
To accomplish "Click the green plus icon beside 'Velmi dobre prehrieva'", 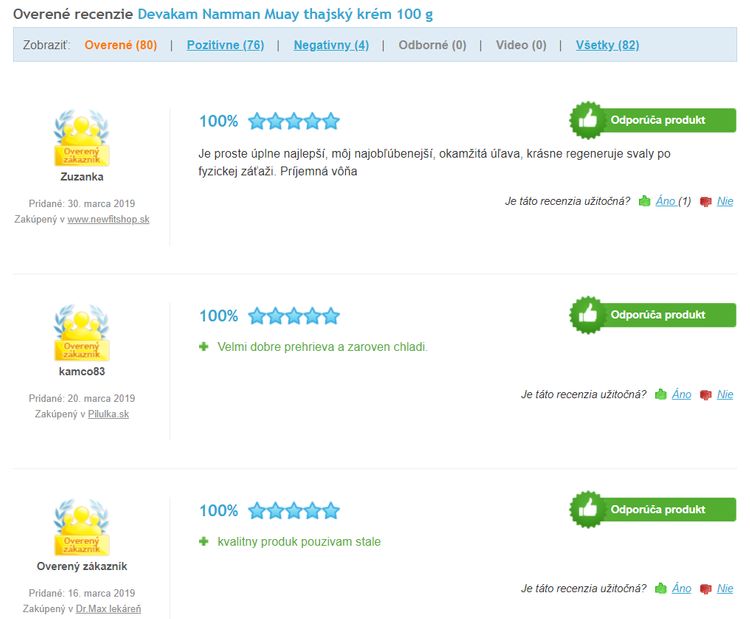I will pos(204,346).
